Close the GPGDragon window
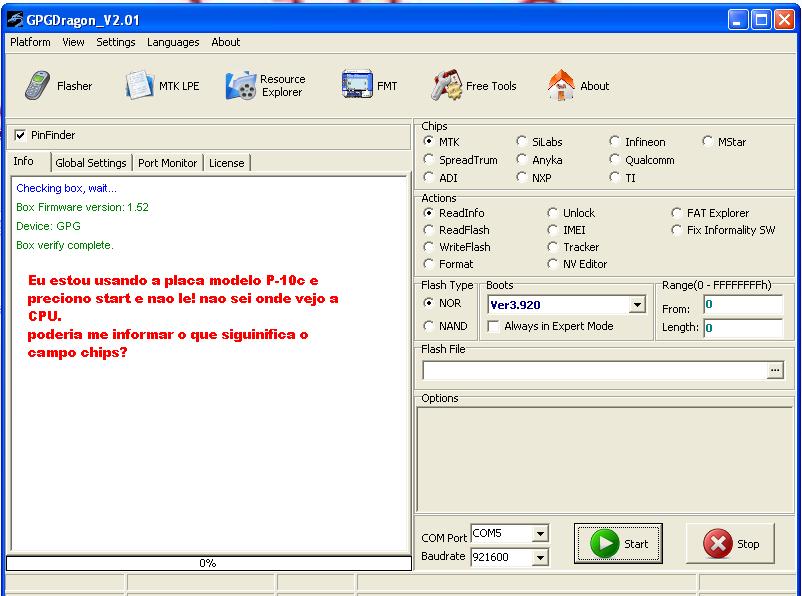Screen dimensions: 802x596 pyautogui.click(x=784, y=20)
